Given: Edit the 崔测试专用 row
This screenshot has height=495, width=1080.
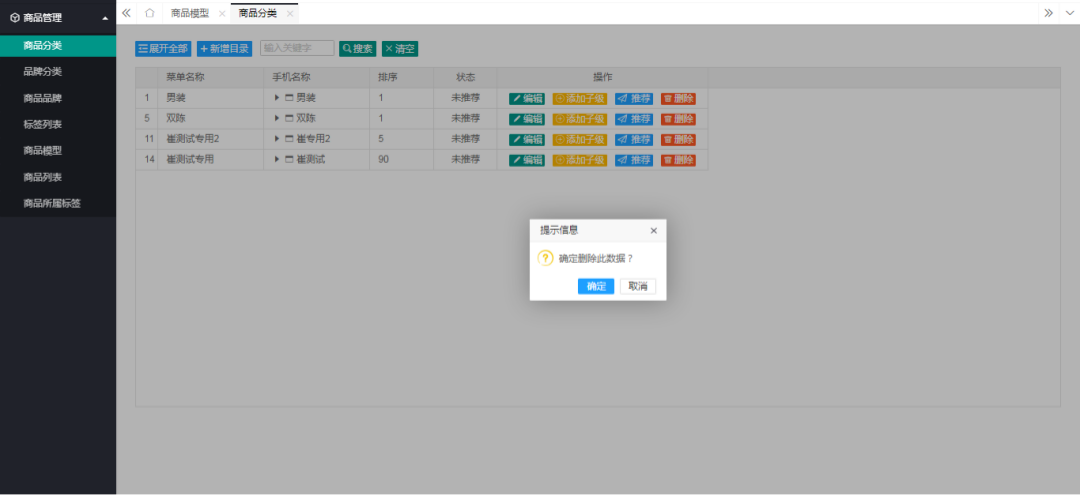Looking at the screenshot, I should click(x=527, y=160).
